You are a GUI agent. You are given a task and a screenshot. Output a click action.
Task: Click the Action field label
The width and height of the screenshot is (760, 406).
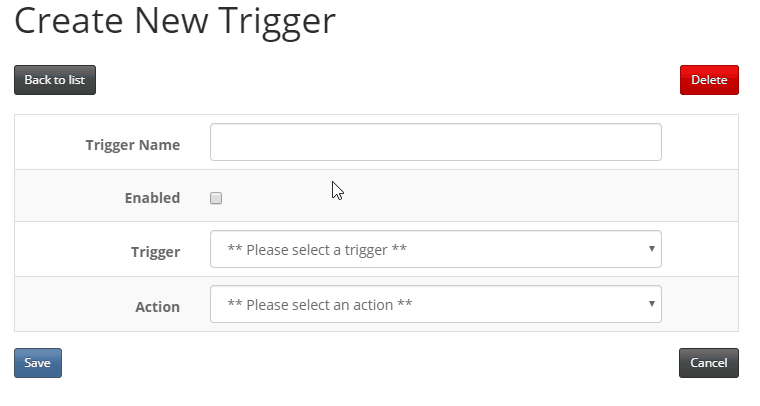[x=158, y=307]
